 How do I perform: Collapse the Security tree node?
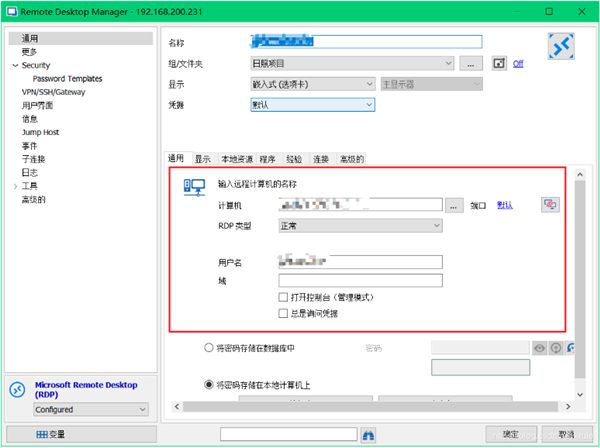point(15,65)
